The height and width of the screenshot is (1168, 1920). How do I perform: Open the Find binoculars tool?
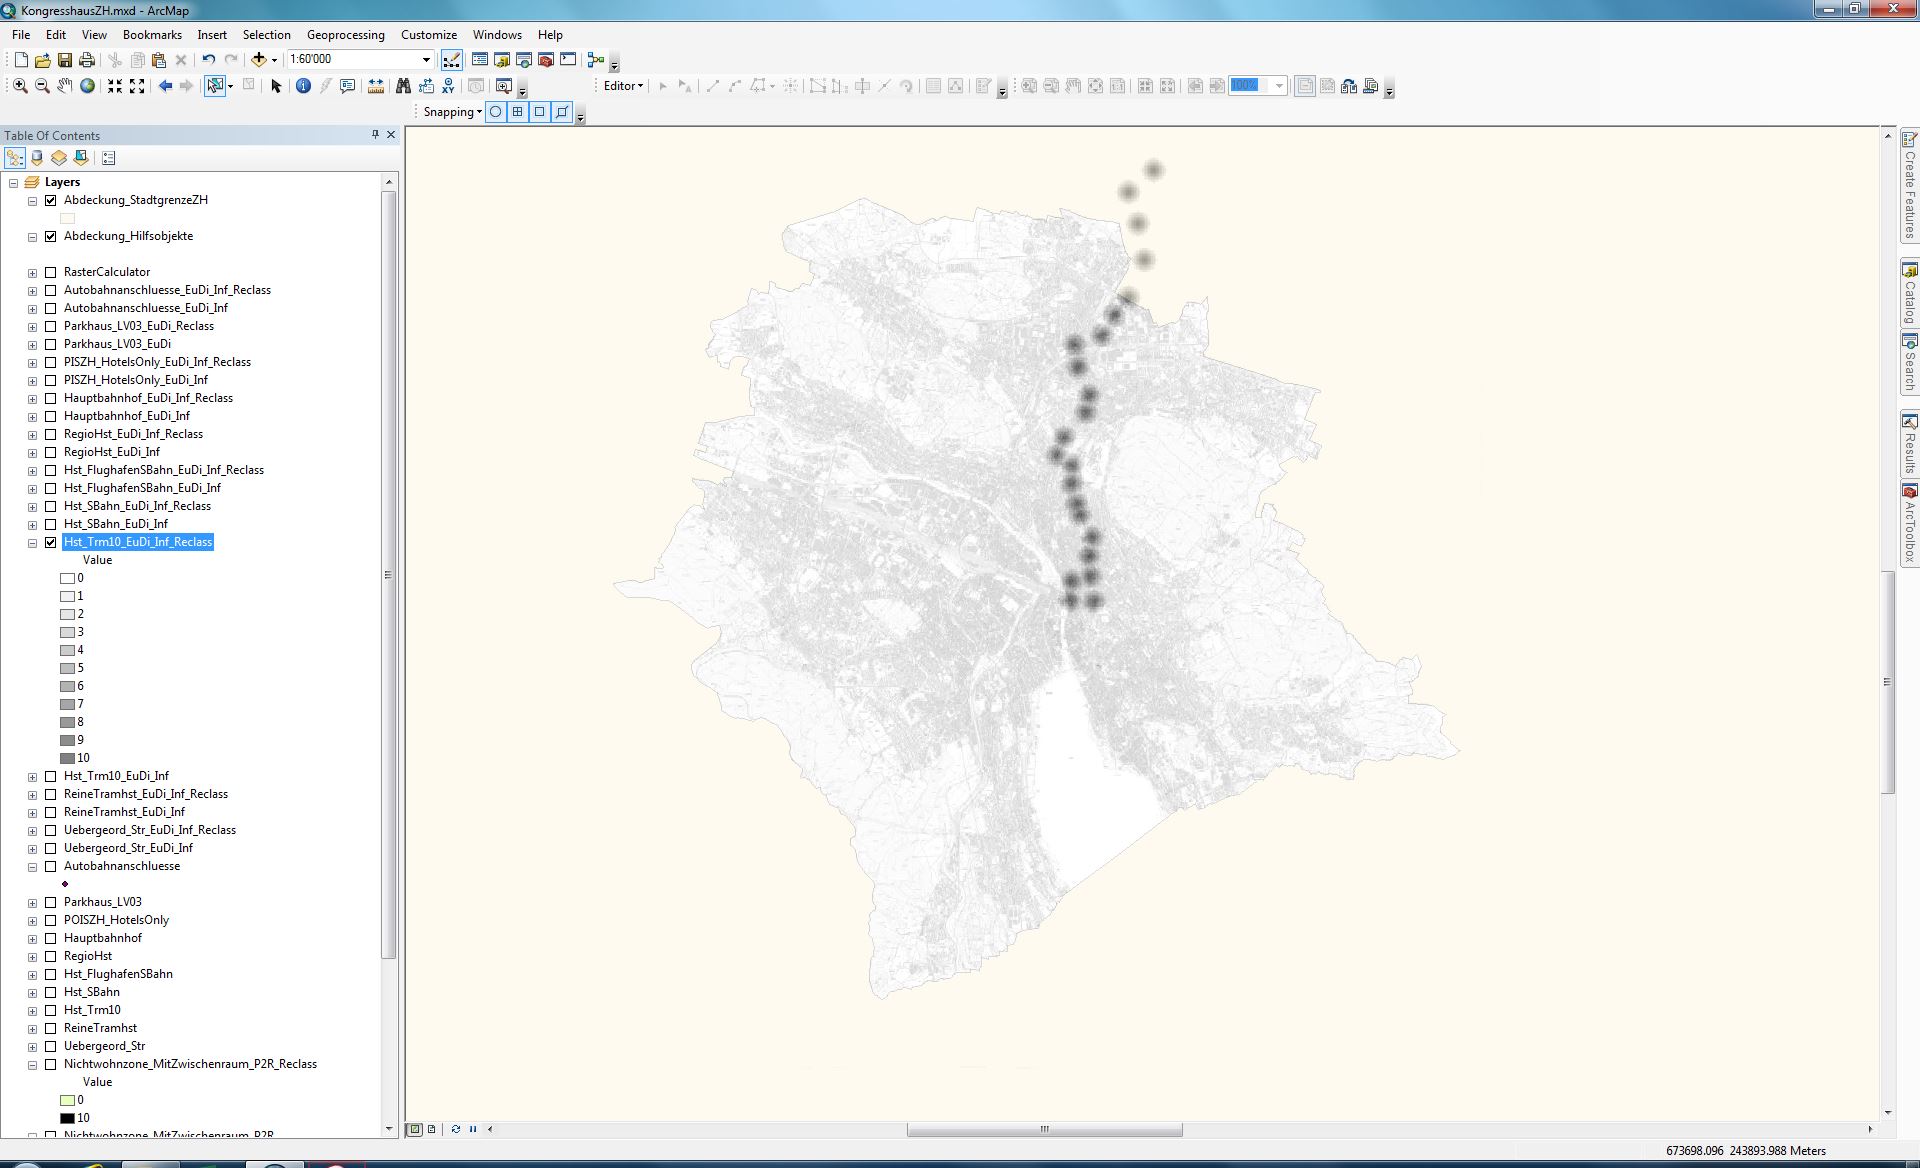click(x=403, y=86)
